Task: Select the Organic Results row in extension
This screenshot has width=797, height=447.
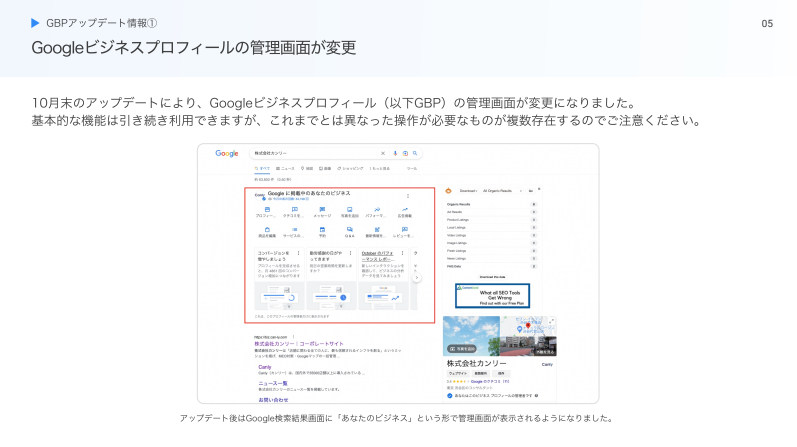Action: click(491, 204)
